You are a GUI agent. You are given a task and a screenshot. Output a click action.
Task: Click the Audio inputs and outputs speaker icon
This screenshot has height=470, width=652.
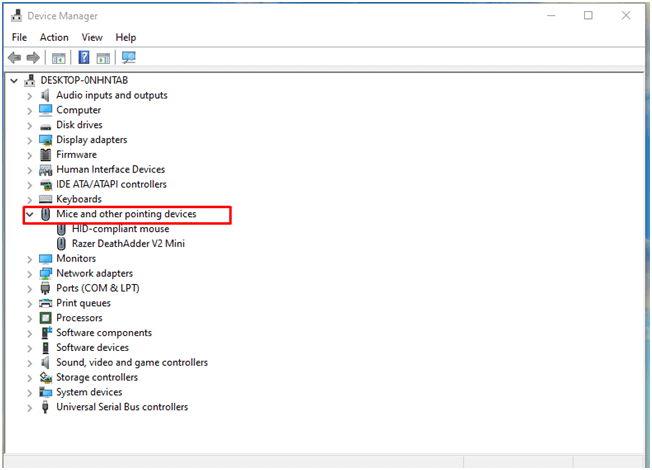pyautogui.click(x=45, y=95)
